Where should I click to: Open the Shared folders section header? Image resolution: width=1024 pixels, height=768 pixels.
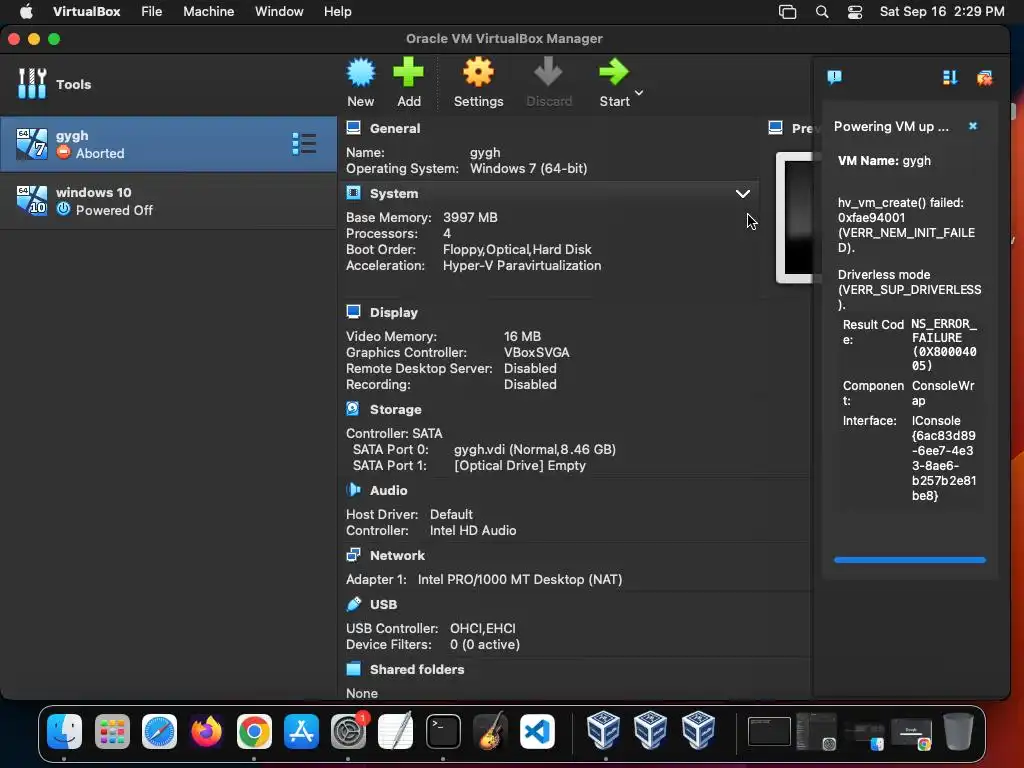coord(417,669)
